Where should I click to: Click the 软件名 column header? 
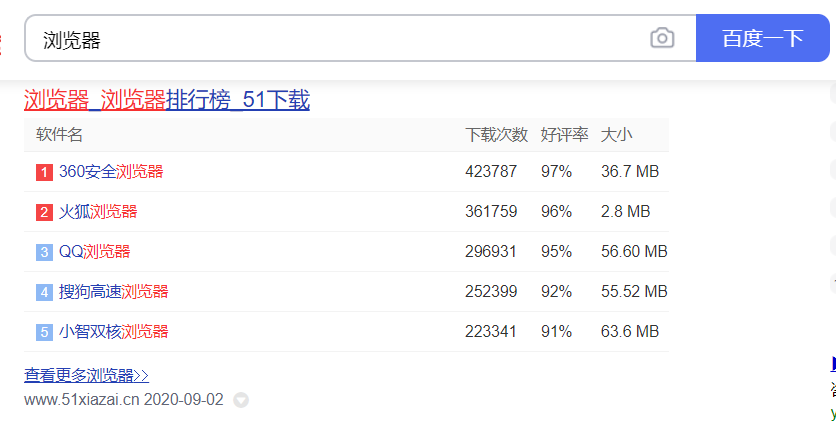coord(60,135)
